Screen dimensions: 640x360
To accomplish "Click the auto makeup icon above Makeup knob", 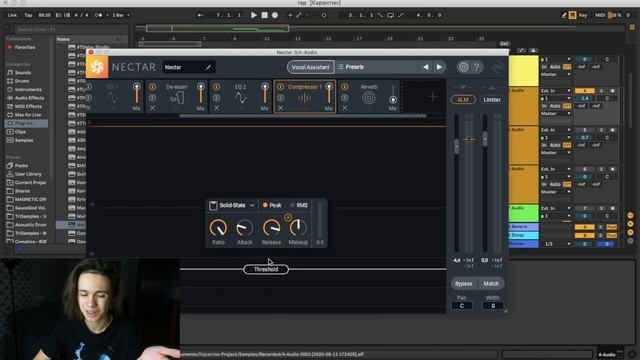I will tap(288, 218).
